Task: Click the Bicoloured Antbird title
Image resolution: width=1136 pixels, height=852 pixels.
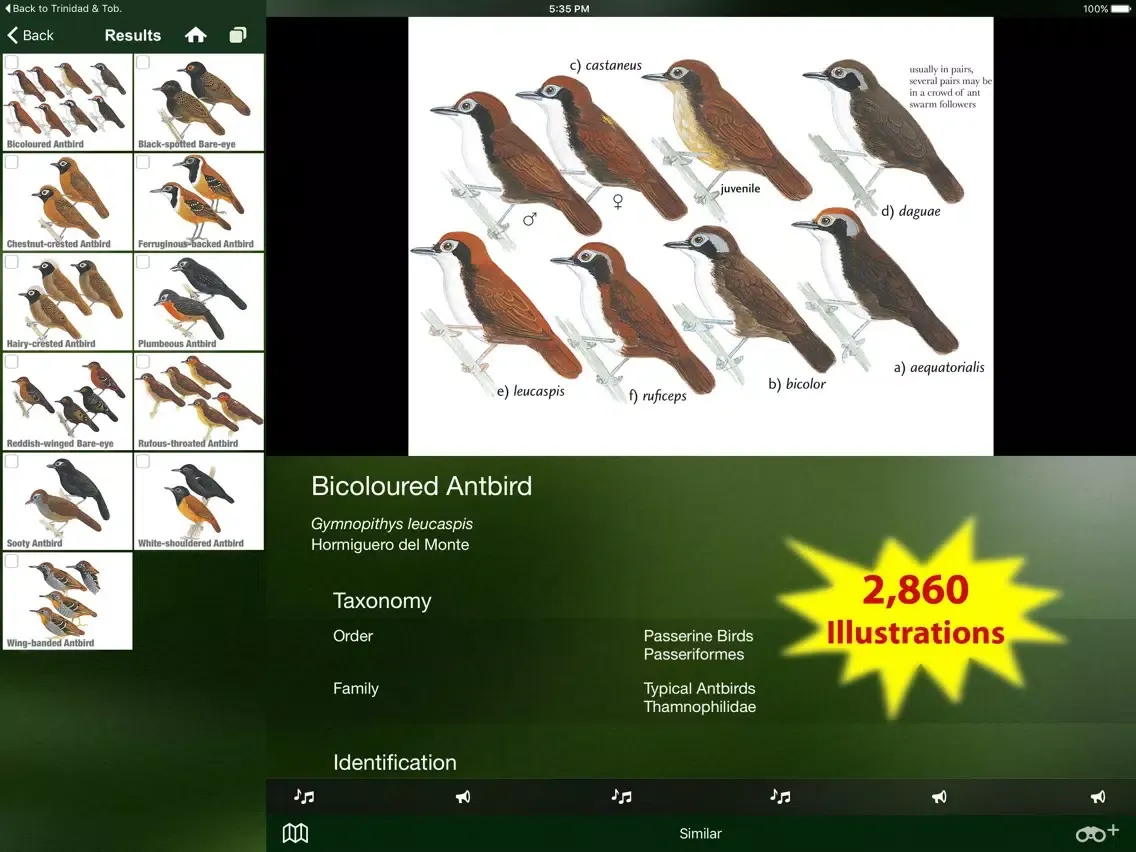Action: click(422, 485)
